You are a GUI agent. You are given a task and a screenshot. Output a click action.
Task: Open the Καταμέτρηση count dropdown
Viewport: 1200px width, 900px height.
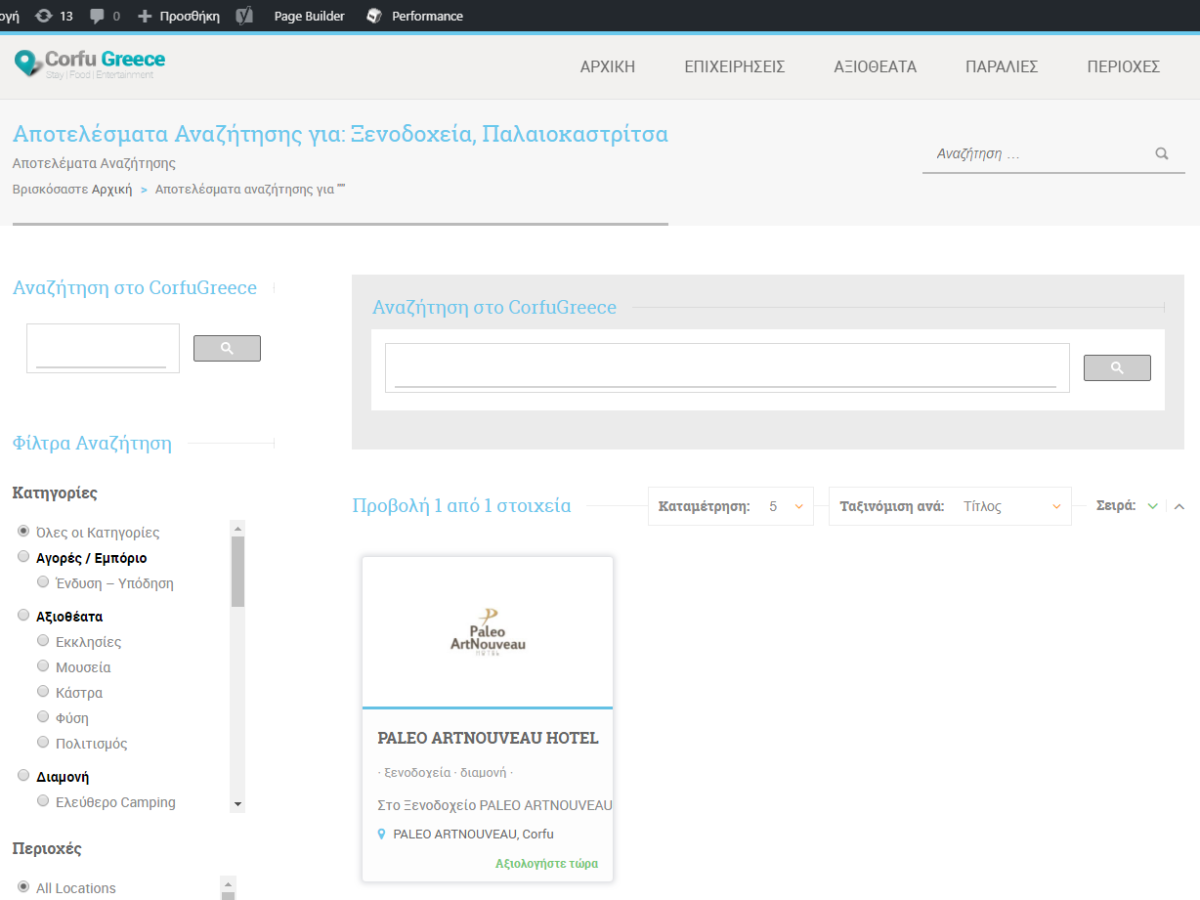click(731, 506)
